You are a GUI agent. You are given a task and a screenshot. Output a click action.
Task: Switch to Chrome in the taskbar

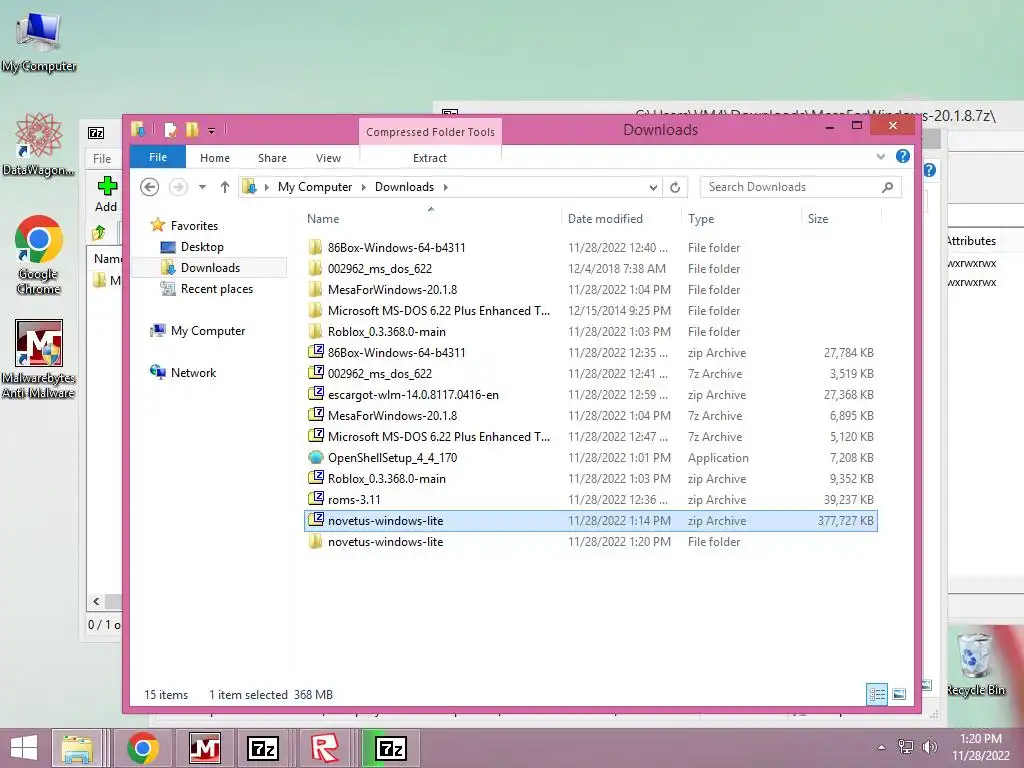(143, 748)
